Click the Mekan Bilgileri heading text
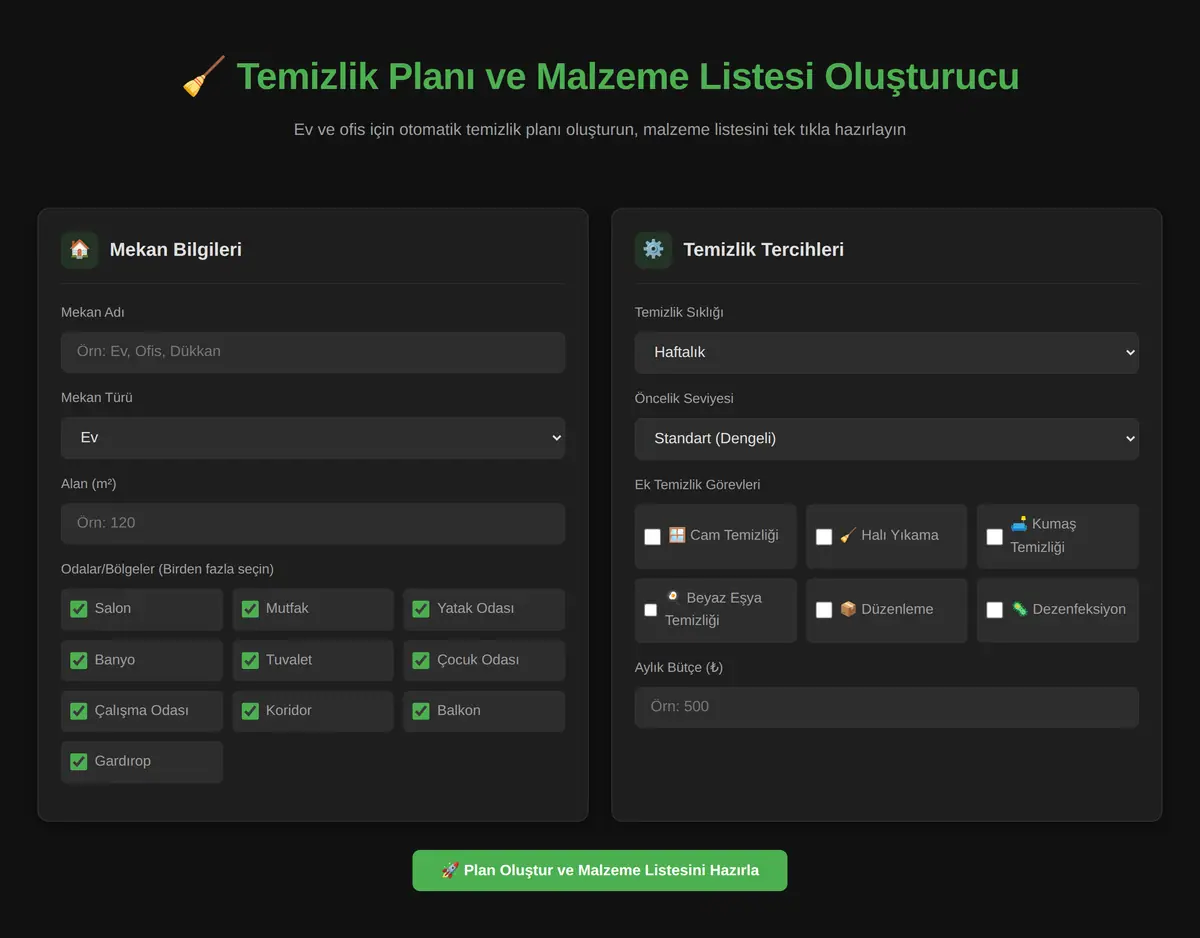The height and width of the screenshot is (938, 1200). point(176,250)
